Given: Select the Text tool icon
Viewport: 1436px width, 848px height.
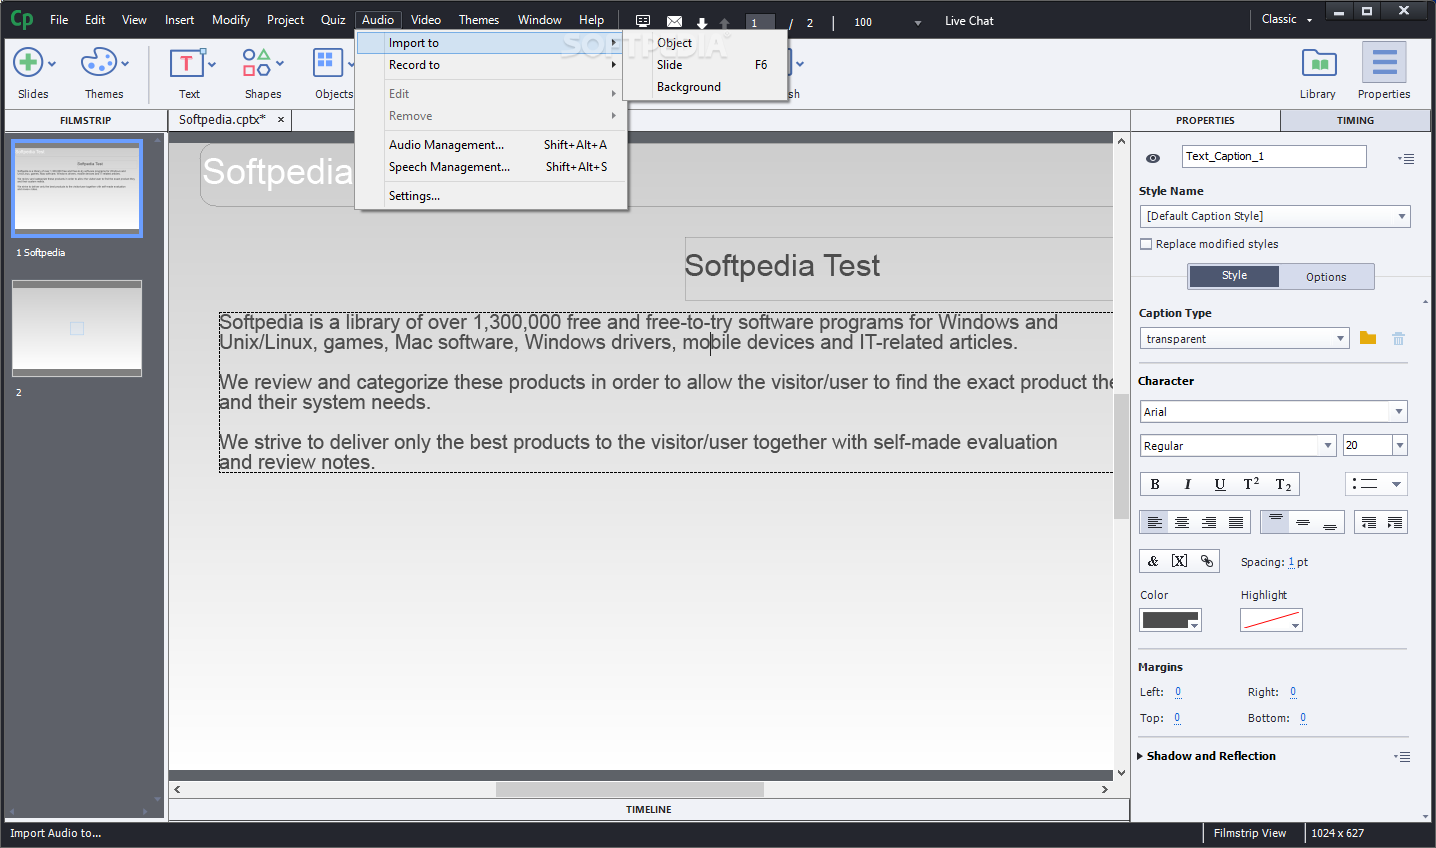Looking at the screenshot, I should coord(187,63).
